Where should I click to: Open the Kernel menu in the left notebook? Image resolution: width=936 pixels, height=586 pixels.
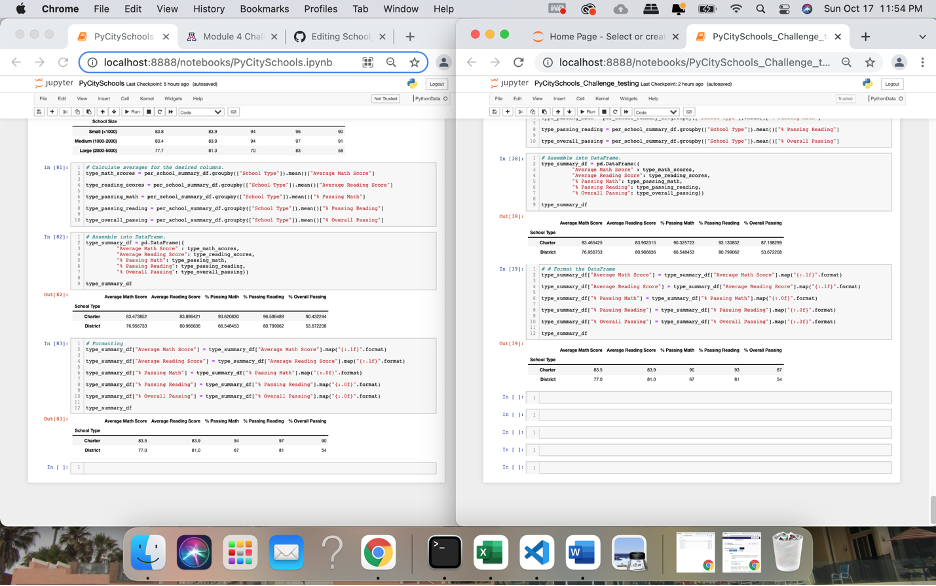[x=145, y=98]
